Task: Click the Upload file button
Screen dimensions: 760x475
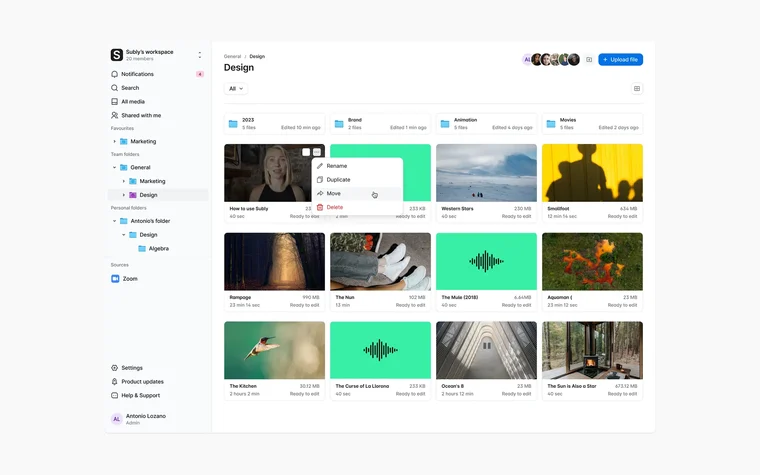Action: pyautogui.click(x=620, y=60)
